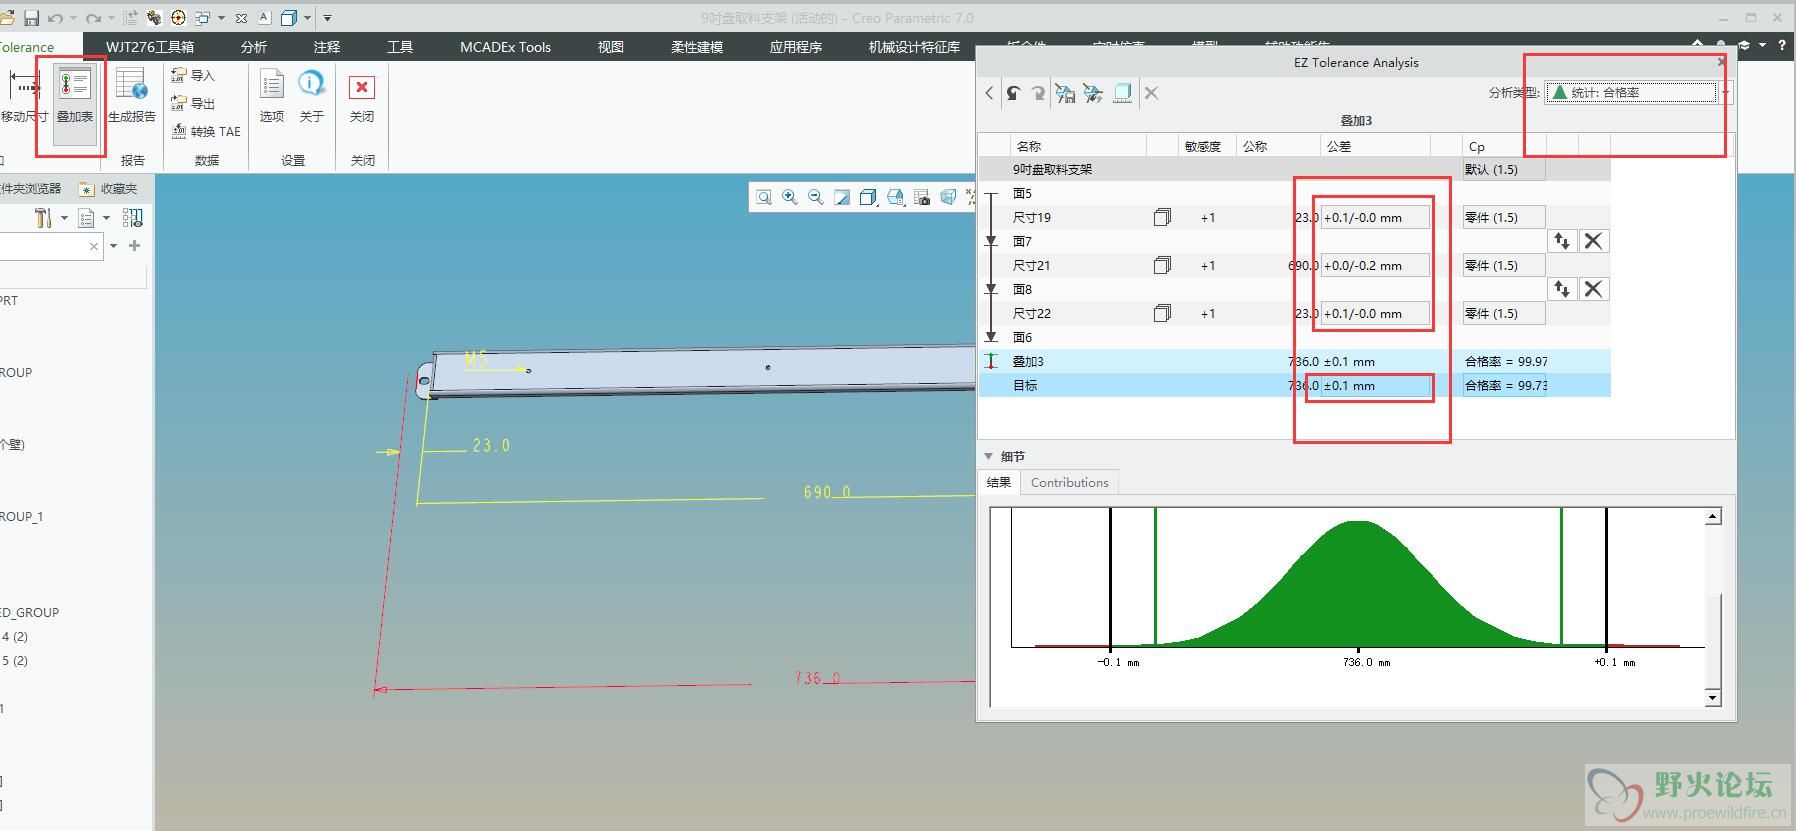Click the hammer tree settings icon
Image resolution: width=1796 pixels, height=831 pixels.
click(x=42, y=218)
